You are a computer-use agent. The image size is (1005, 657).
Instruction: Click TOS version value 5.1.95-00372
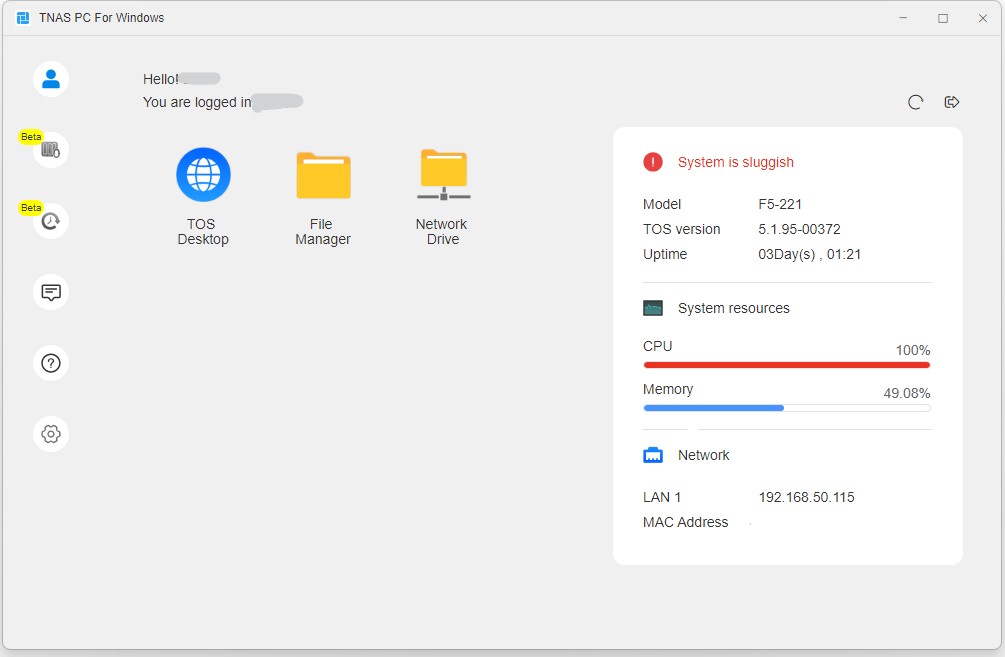click(x=799, y=229)
